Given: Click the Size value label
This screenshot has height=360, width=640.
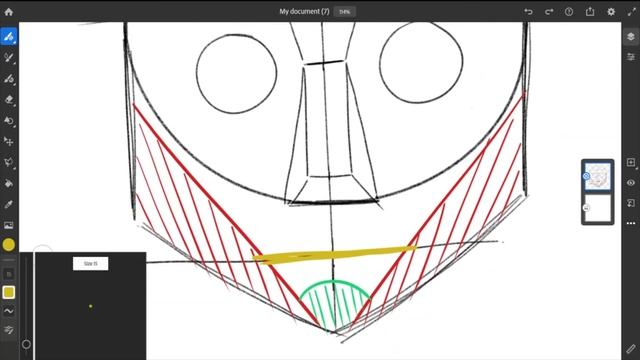Looking at the screenshot, I should [91, 264].
